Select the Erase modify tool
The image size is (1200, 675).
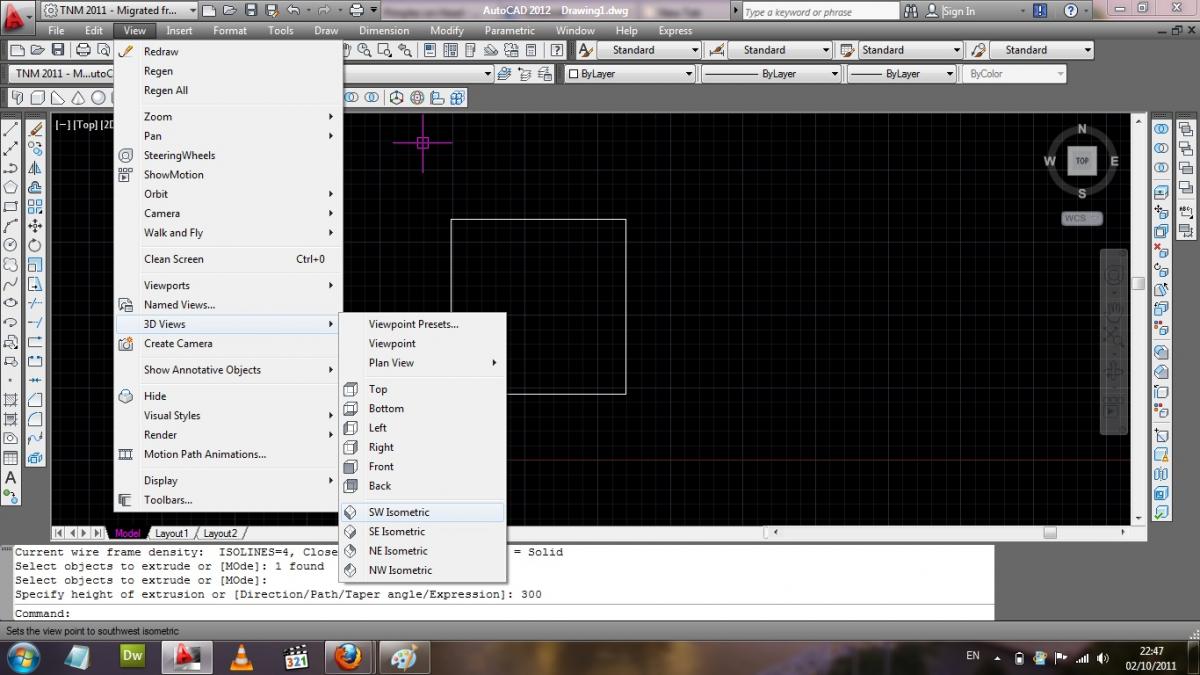click(35, 129)
